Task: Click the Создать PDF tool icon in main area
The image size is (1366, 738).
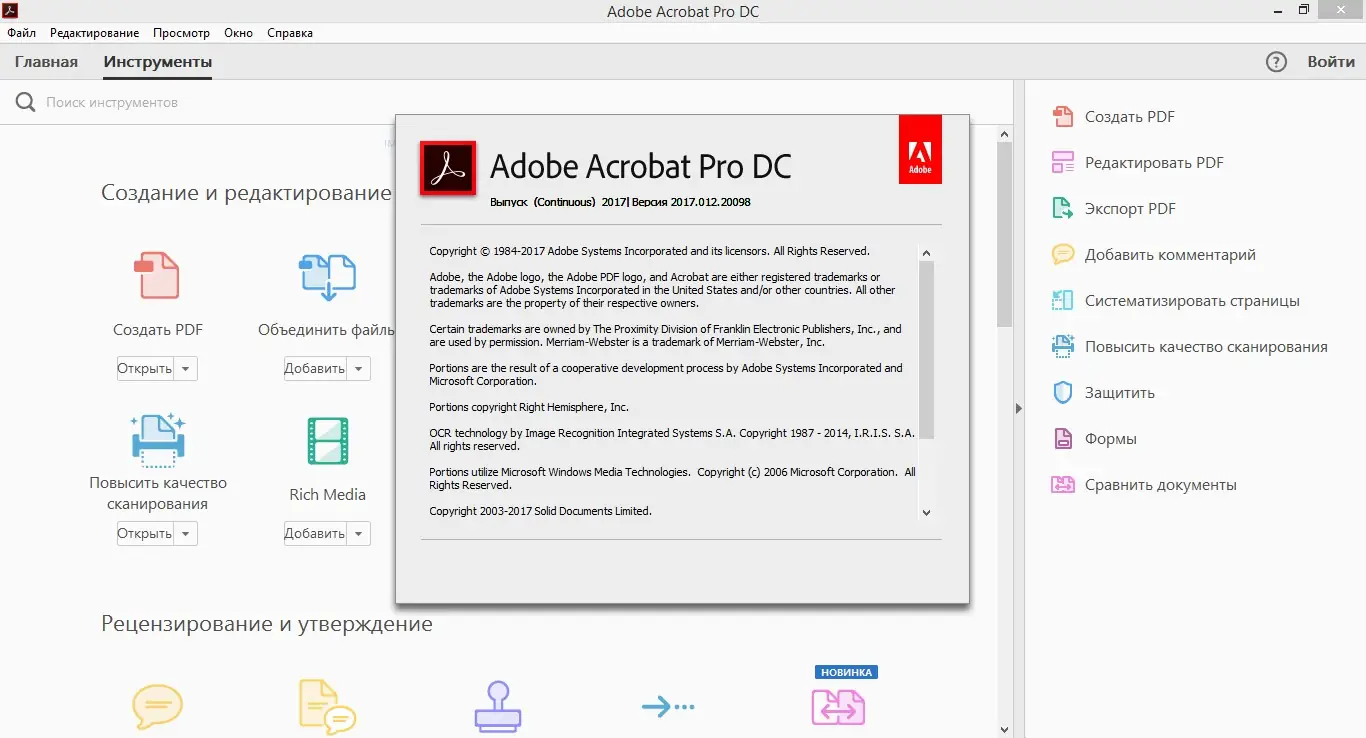Action: pyautogui.click(x=157, y=276)
